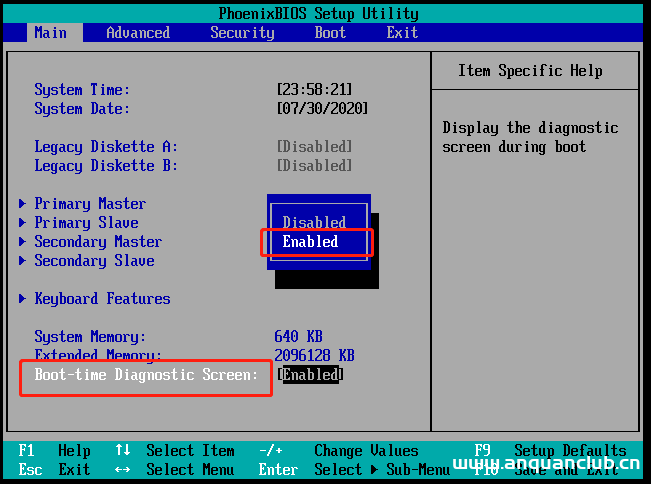Click the System Date value field

point(322,109)
